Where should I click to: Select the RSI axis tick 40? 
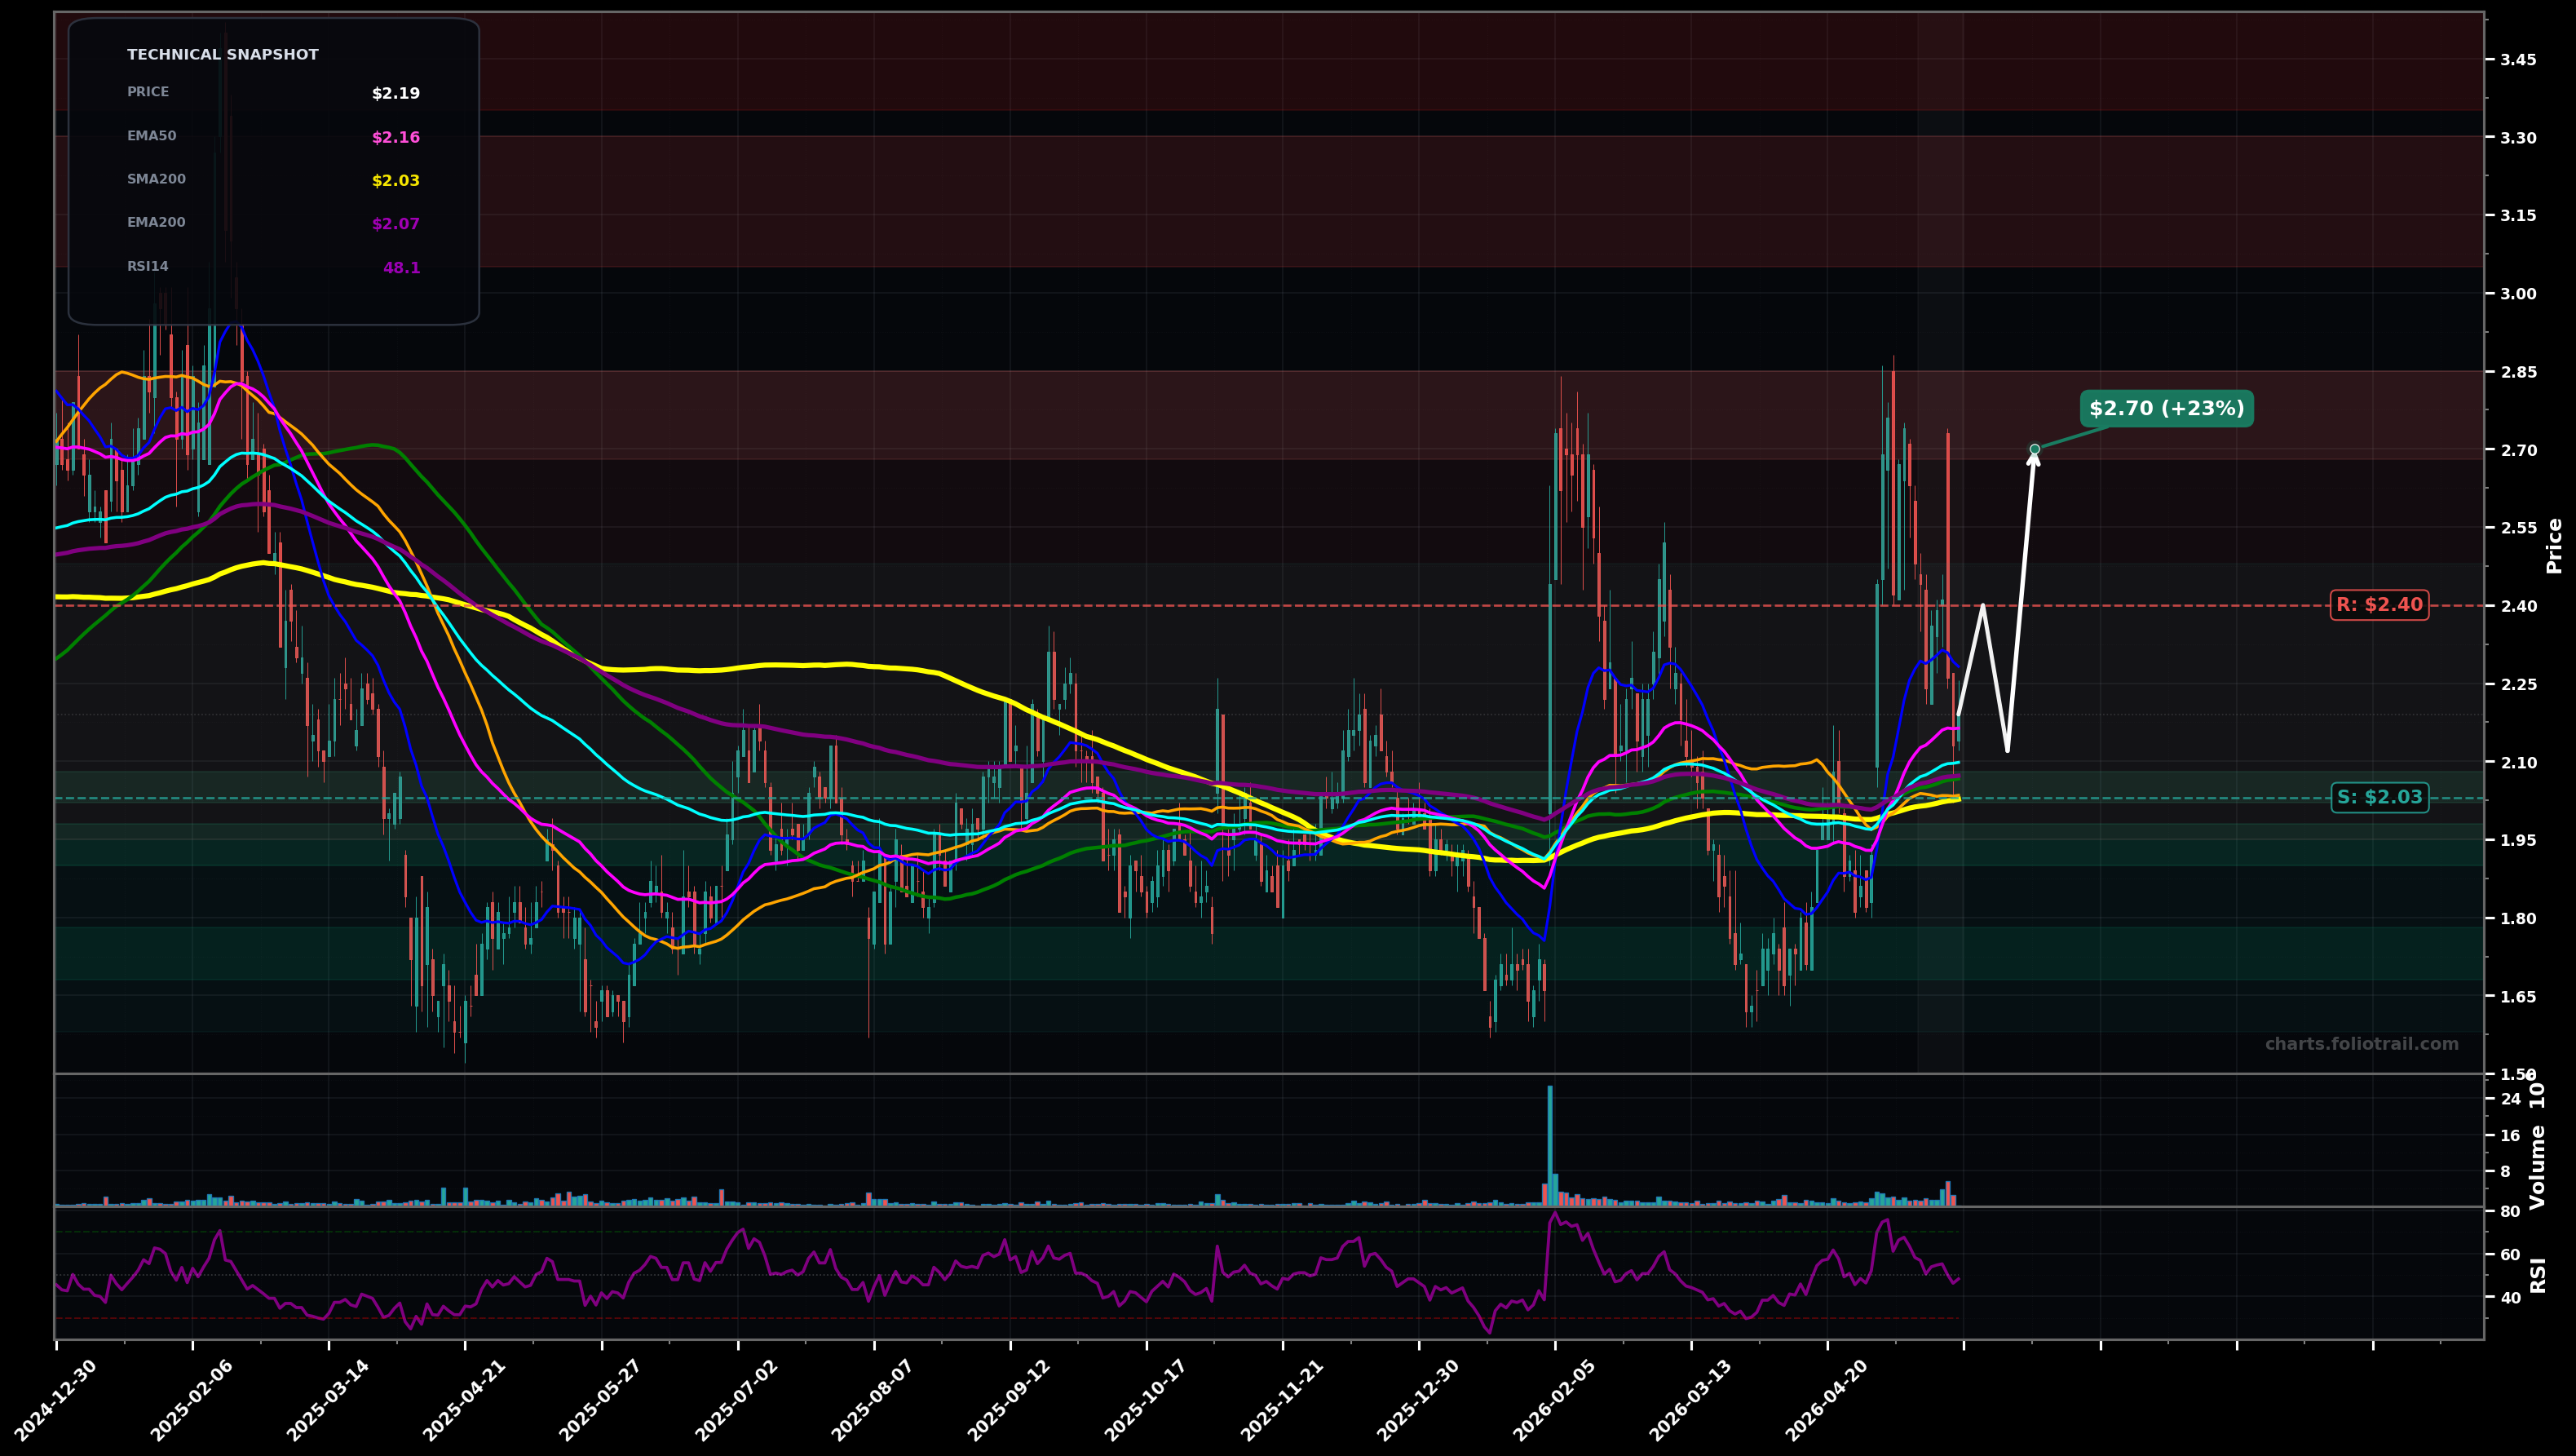[x=2510, y=1298]
